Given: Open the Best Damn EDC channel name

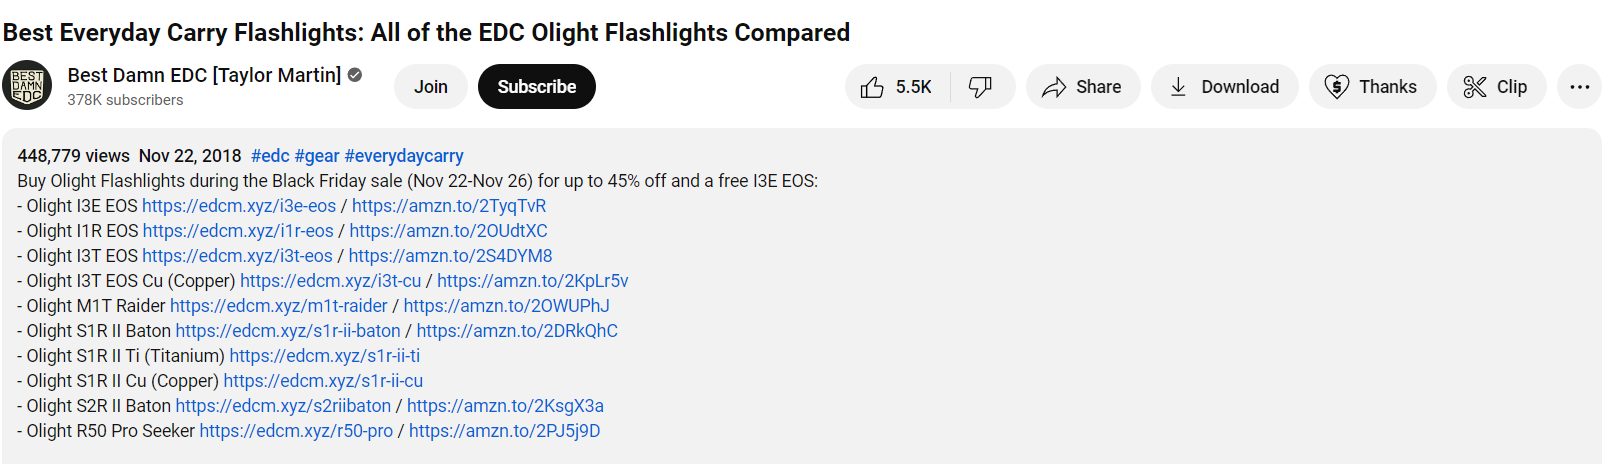Looking at the screenshot, I should click(x=204, y=75).
